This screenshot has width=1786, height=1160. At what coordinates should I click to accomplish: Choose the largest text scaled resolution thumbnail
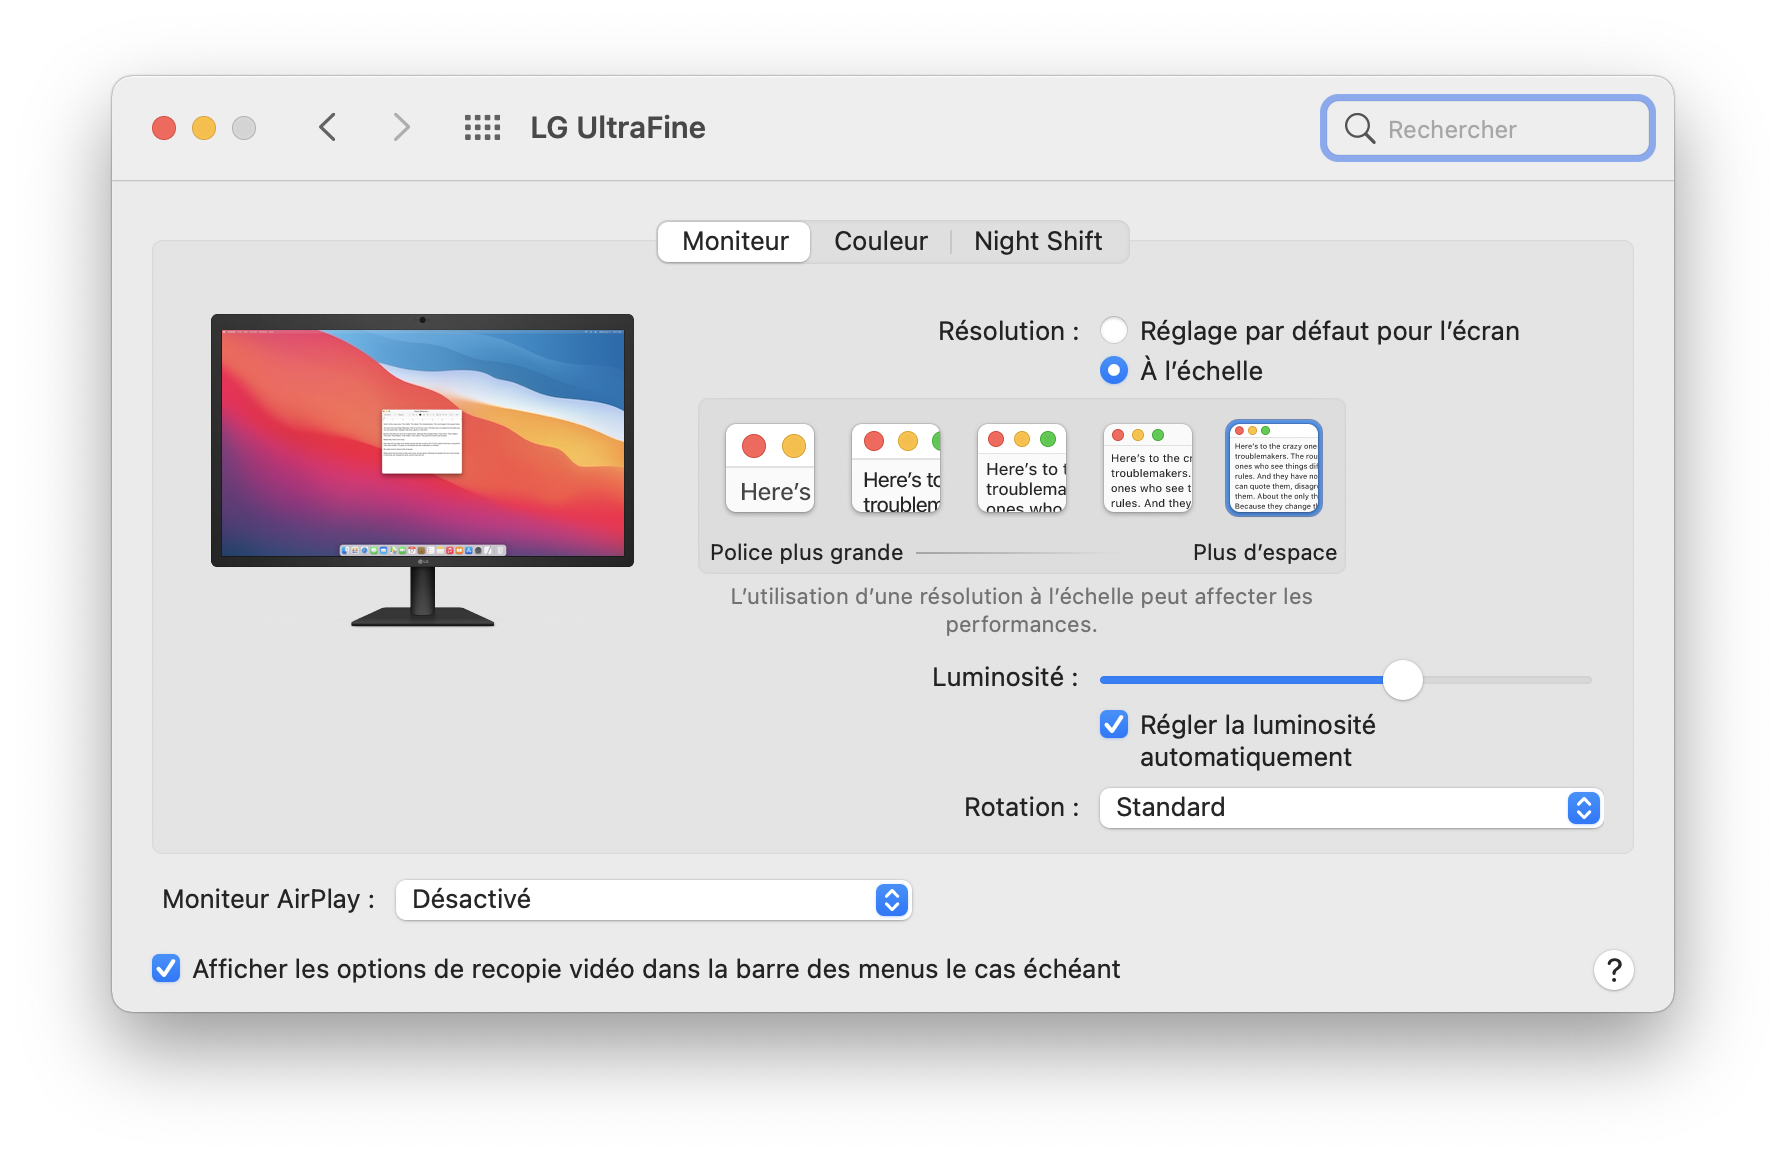[770, 468]
